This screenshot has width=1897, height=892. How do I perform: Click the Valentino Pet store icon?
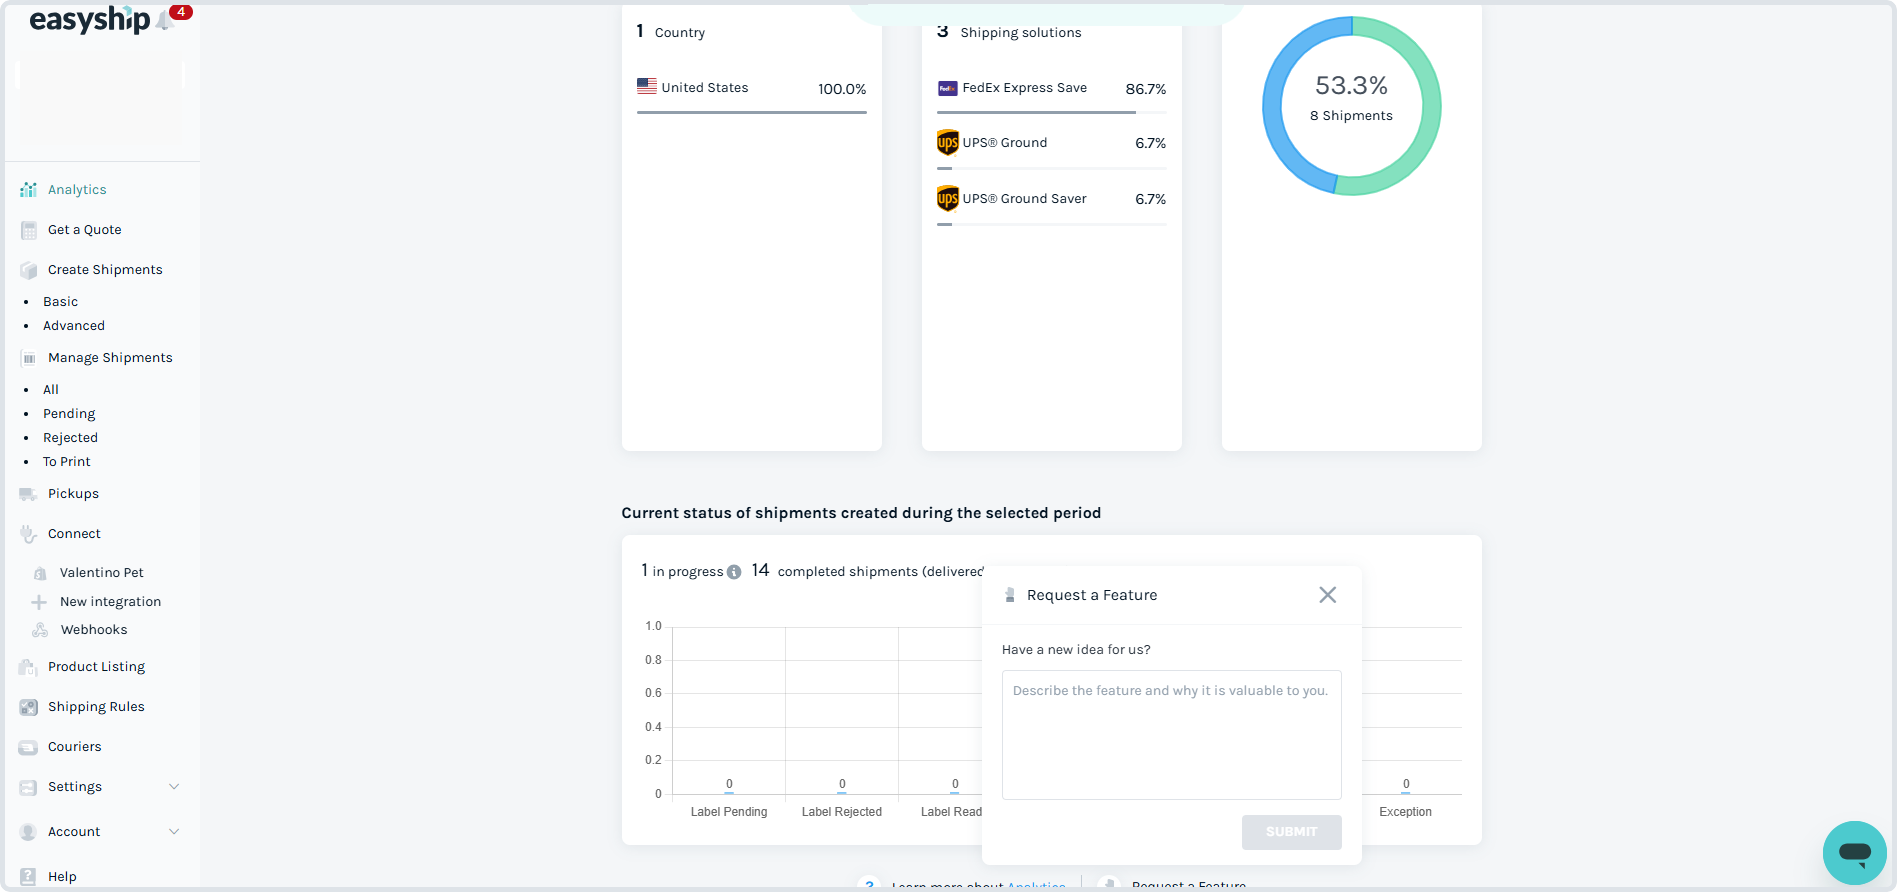tap(40, 573)
